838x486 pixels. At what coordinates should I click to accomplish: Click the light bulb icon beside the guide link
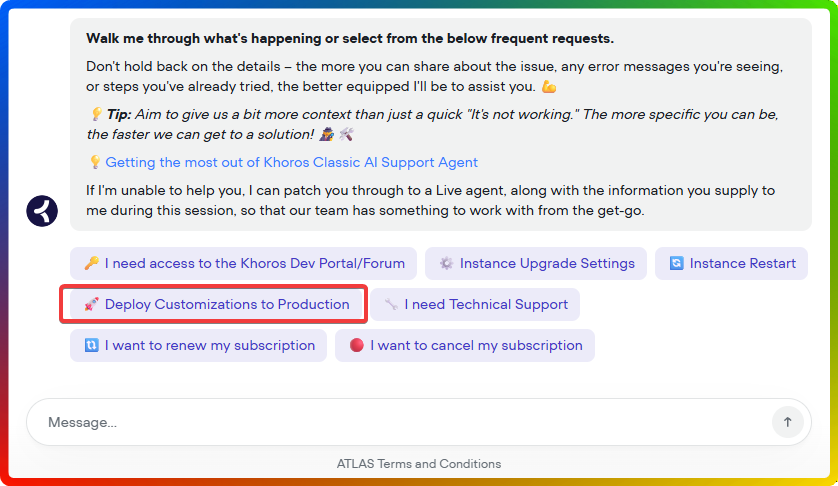point(95,162)
